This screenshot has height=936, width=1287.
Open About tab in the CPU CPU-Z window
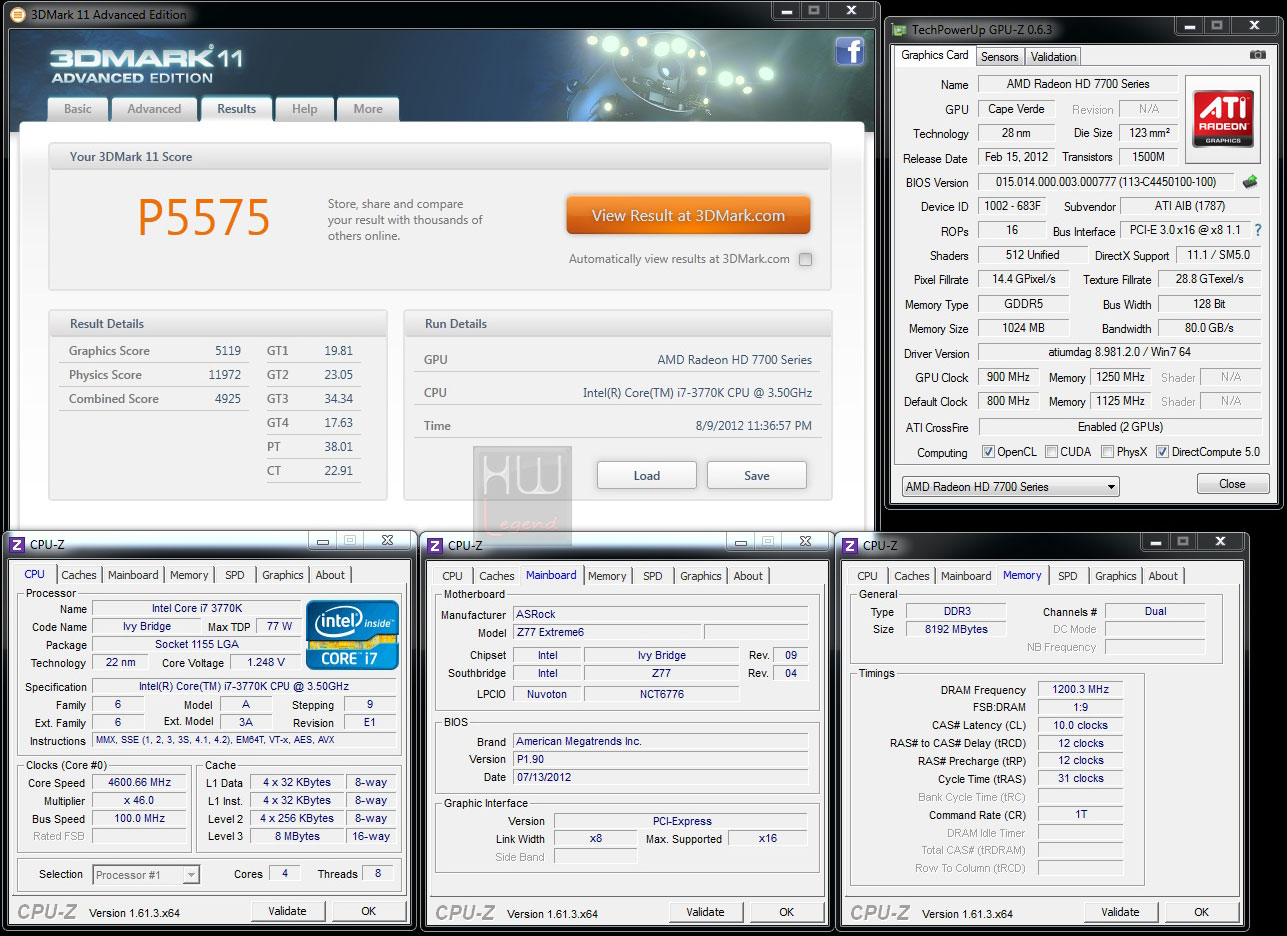click(330, 575)
